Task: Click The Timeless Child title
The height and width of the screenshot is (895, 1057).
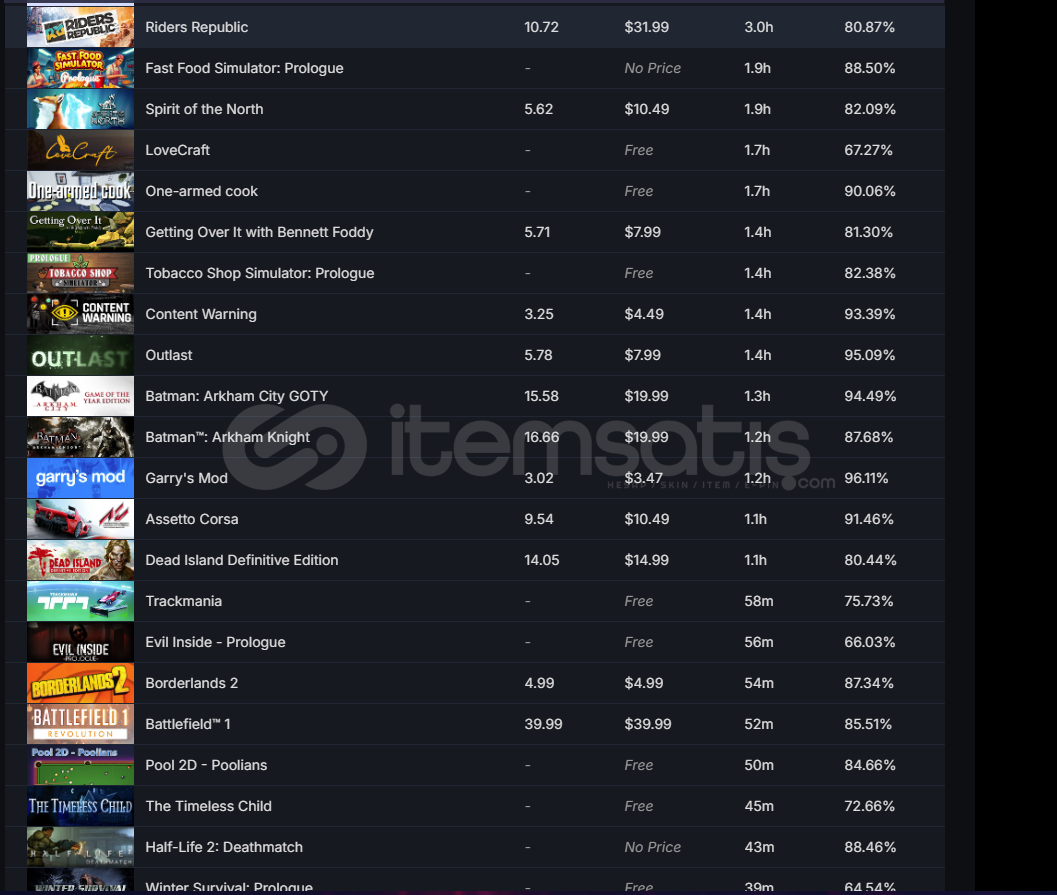Action: pos(209,806)
